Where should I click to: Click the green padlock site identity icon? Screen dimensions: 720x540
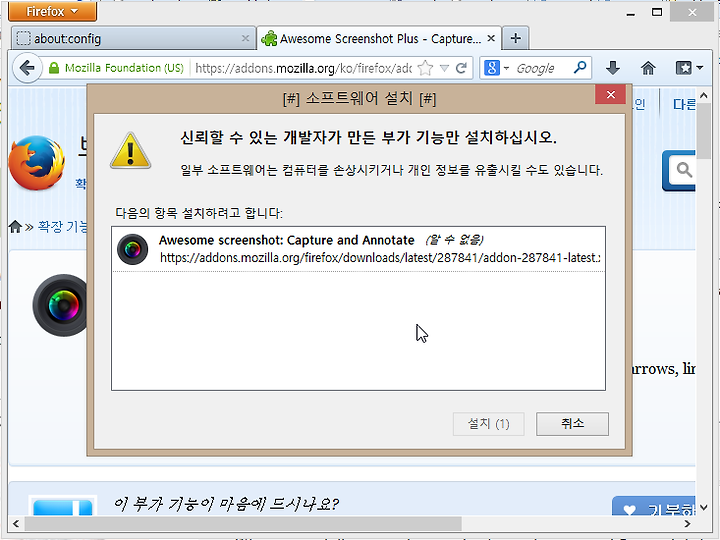pyautogui.click(x=54, y=68)
